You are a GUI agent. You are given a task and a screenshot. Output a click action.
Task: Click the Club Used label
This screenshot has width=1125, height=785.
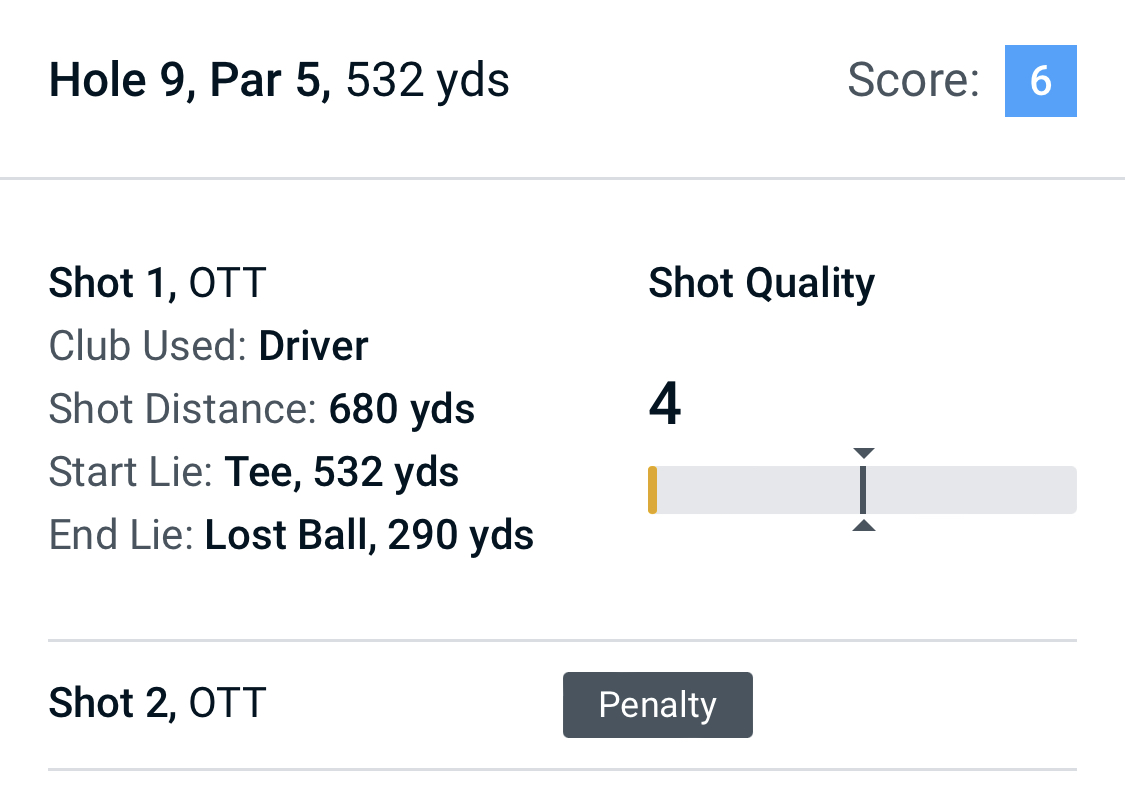(x=148, y=346)
